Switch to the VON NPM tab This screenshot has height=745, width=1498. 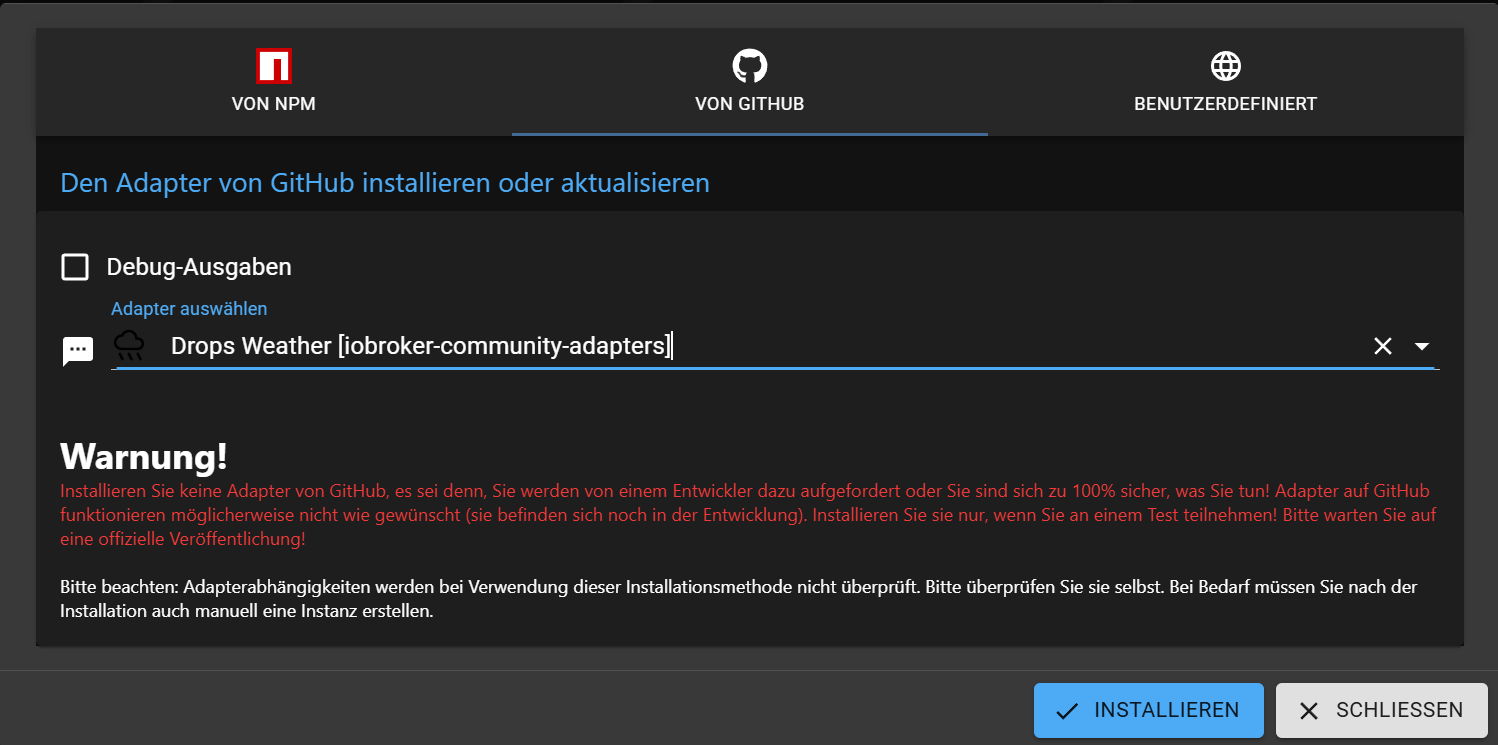point(273,82)
